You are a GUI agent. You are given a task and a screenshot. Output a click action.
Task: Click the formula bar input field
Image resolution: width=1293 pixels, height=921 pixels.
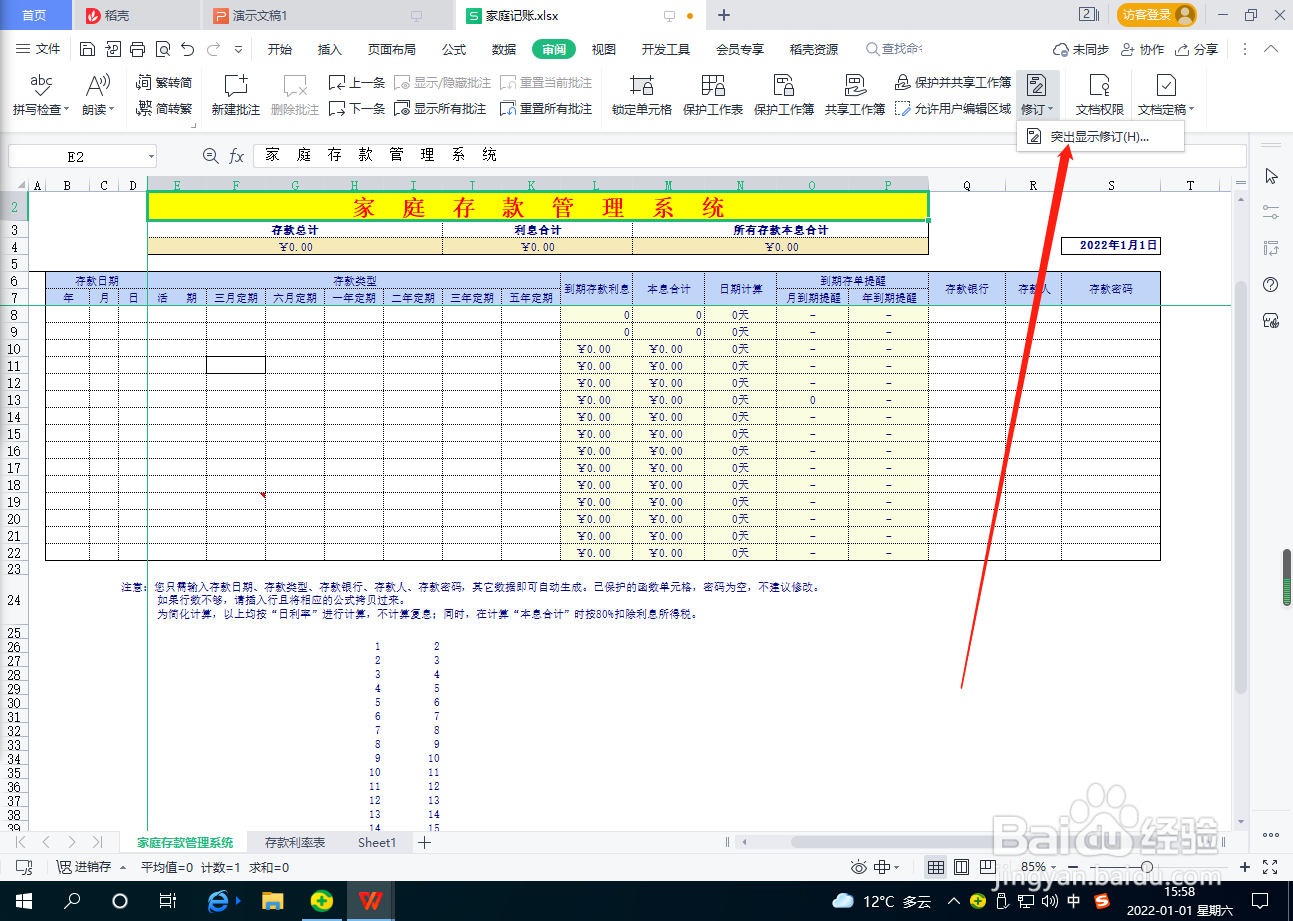(x=749, y=156)
